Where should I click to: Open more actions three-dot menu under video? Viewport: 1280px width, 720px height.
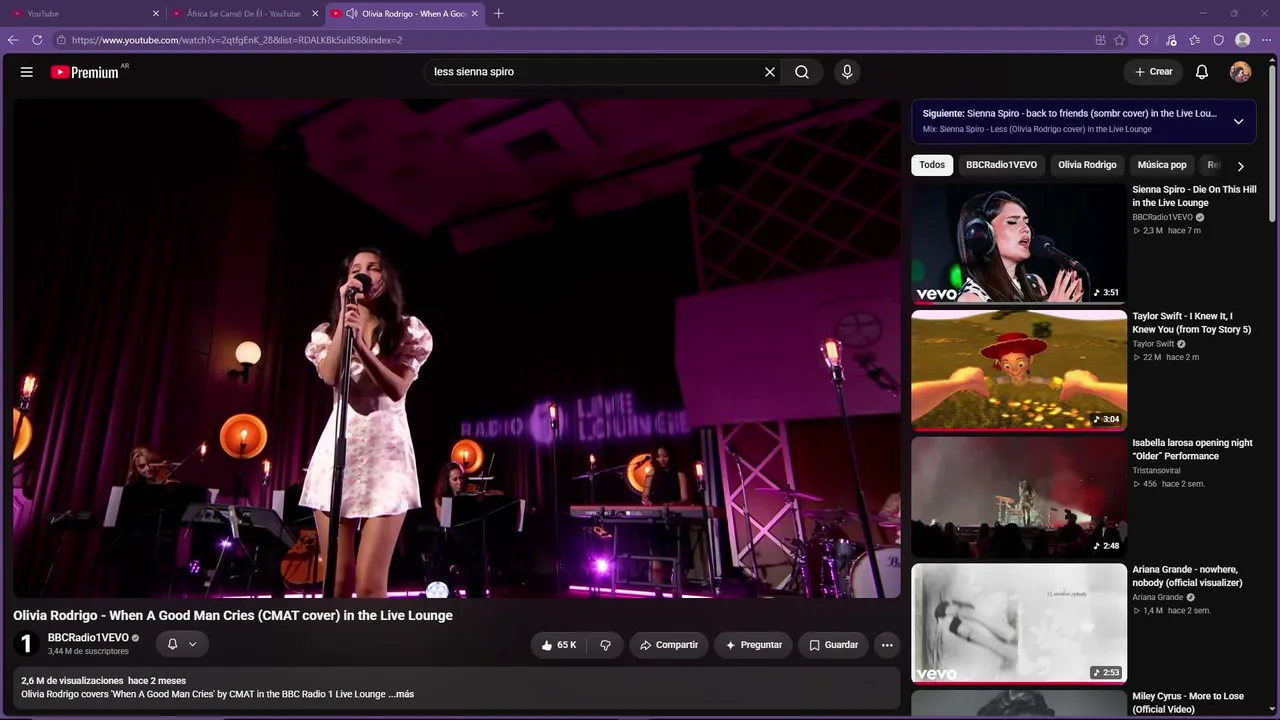887,645
